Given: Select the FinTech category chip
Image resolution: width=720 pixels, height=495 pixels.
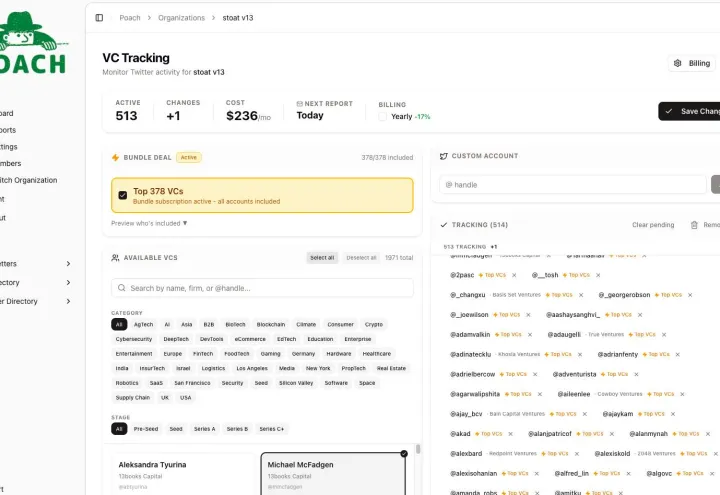Looking at the screenshot, I should [x=202, y=354].
